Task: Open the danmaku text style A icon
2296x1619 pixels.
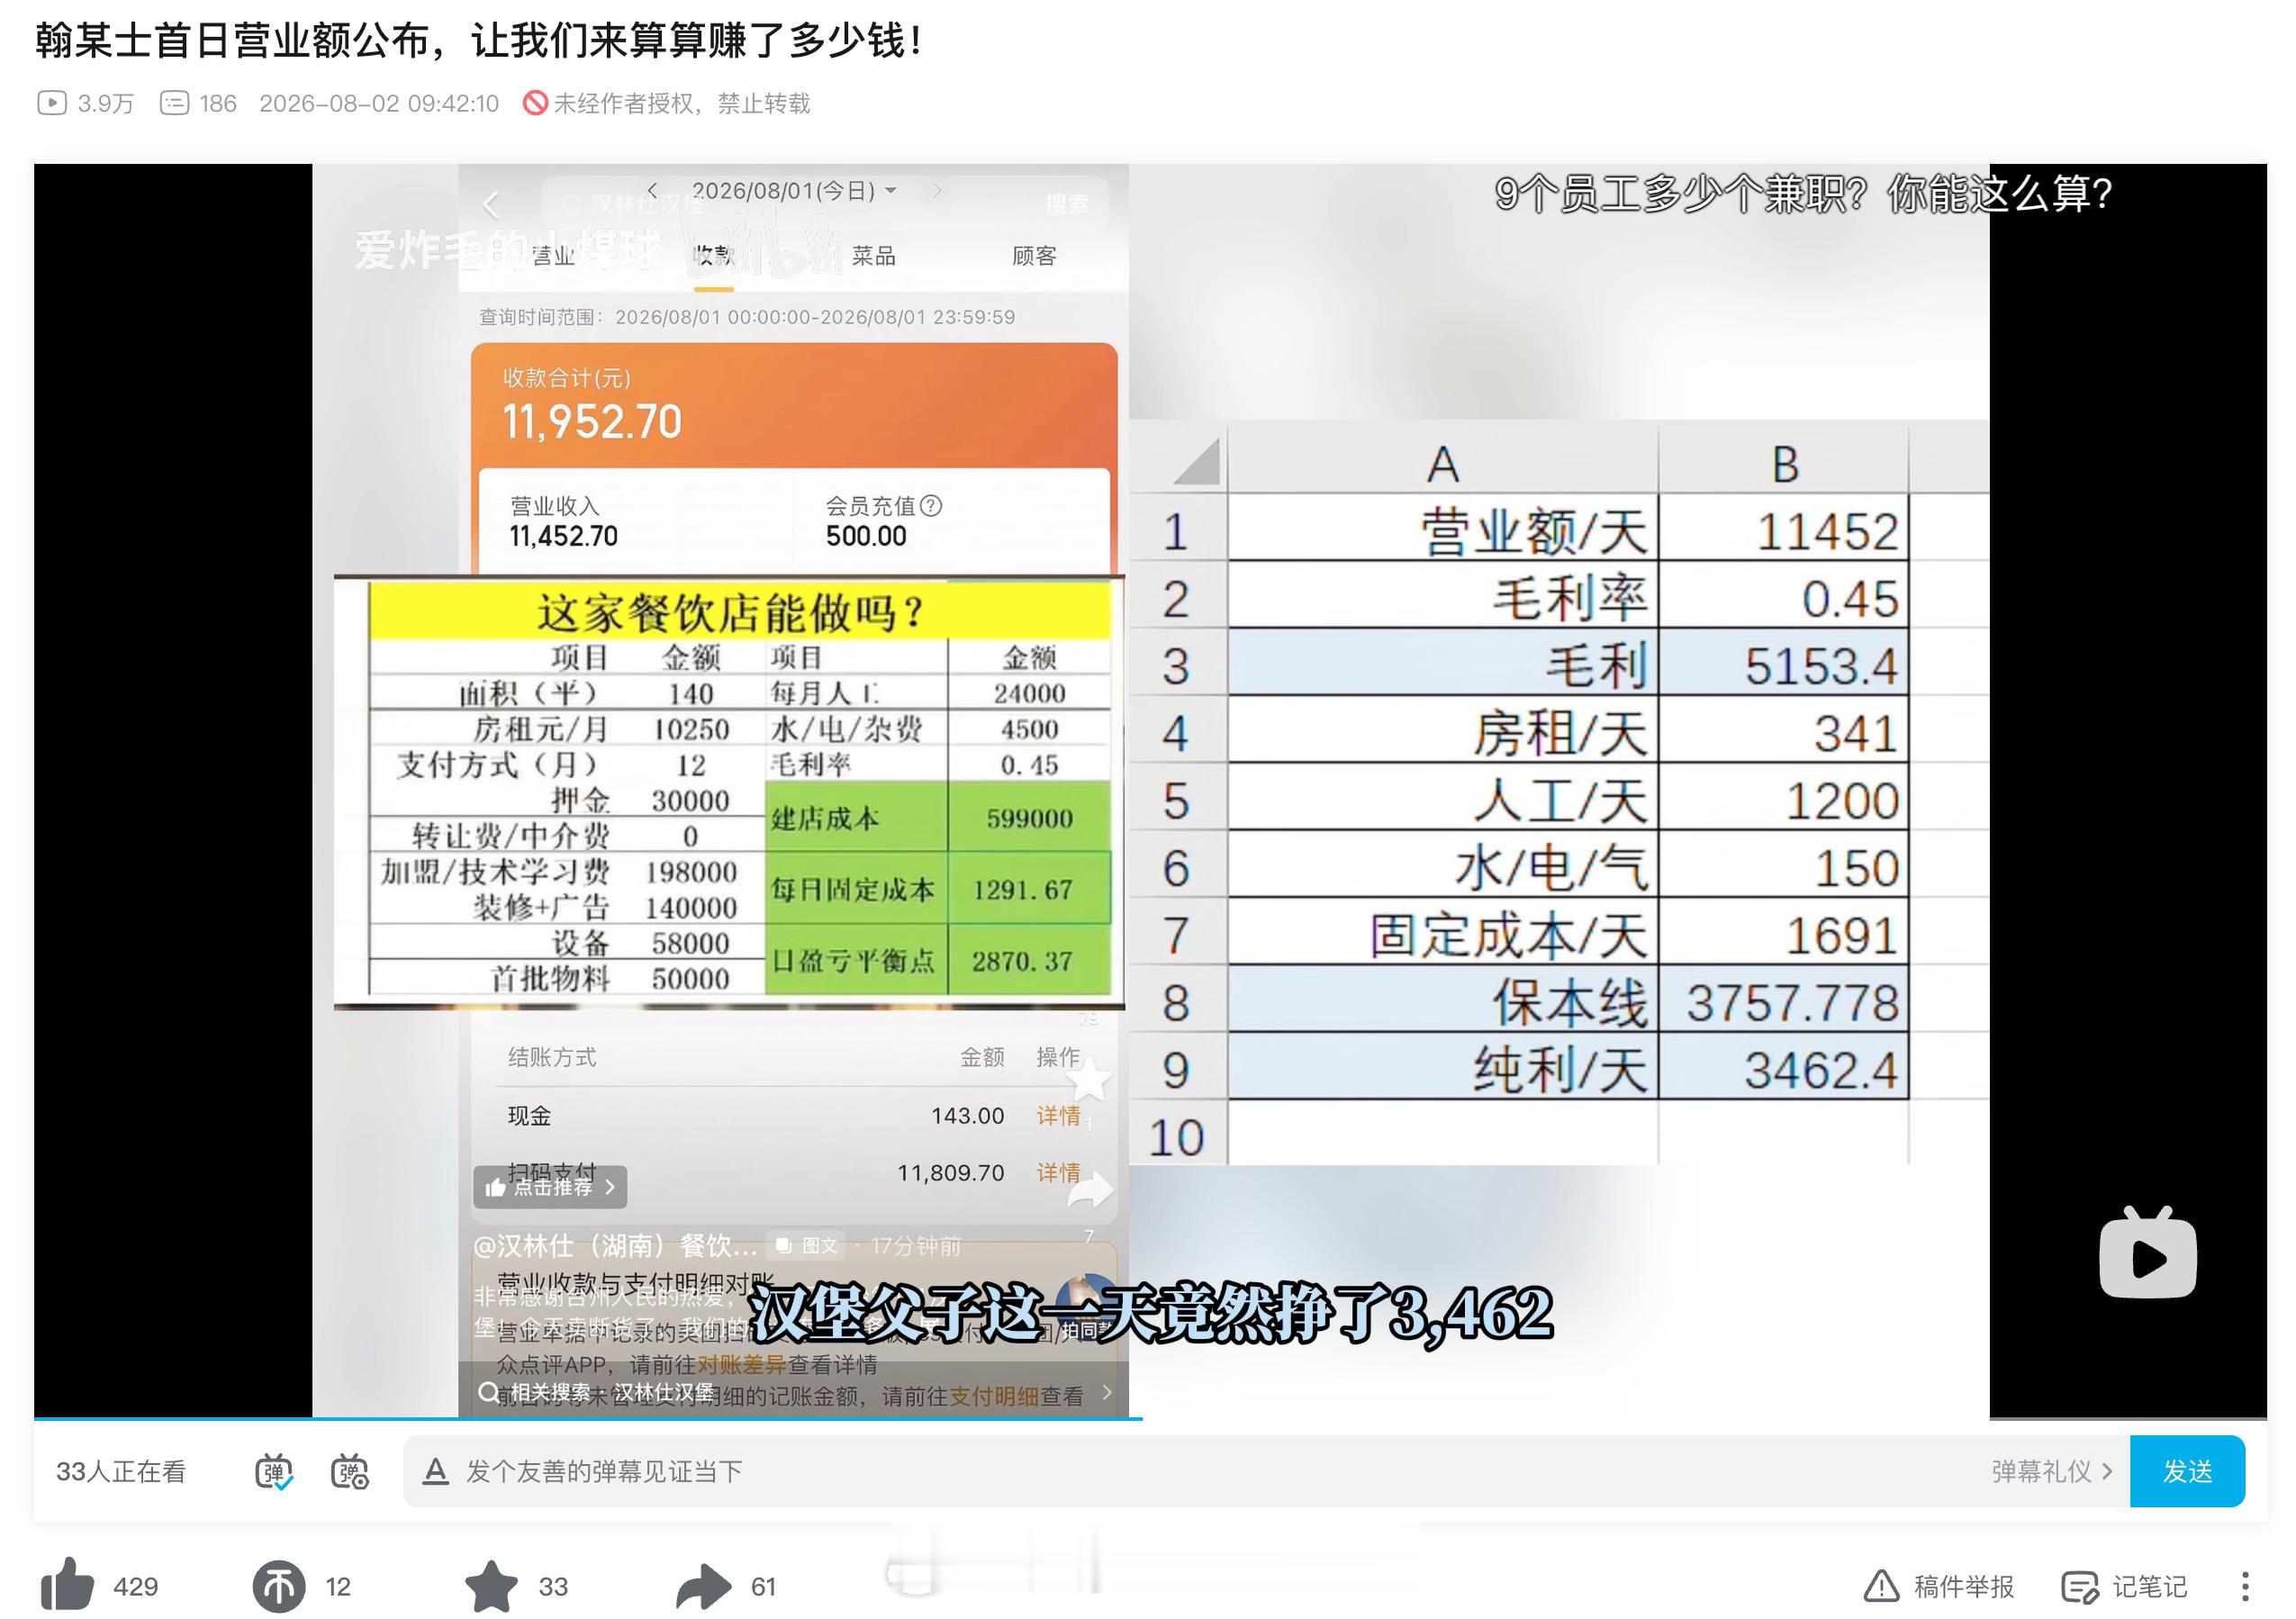Action: pyautogui.click(x=435, y=1471)
